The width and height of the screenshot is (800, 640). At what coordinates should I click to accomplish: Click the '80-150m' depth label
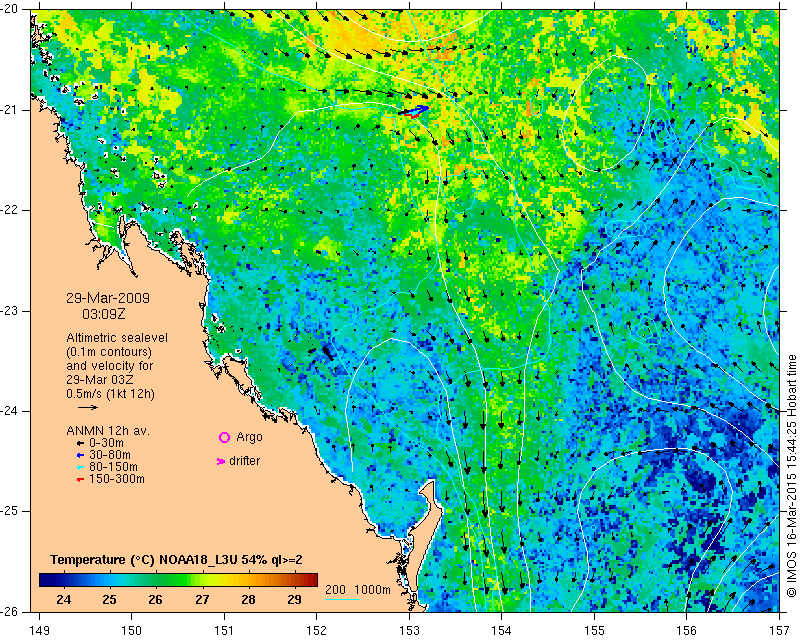point(113,467)
